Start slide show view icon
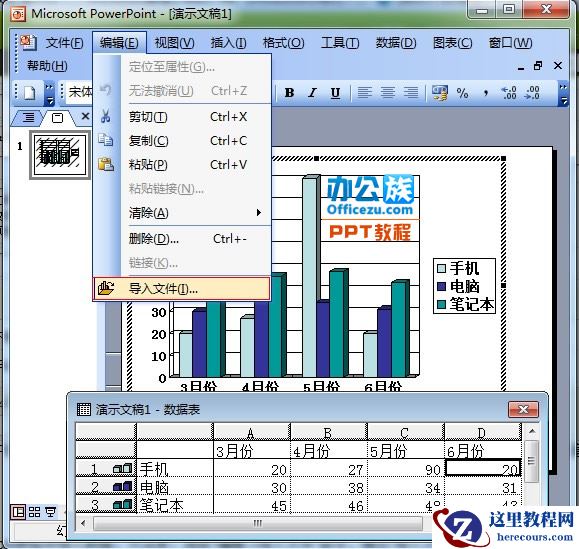The image size is (579, 549). click(51, 512)
